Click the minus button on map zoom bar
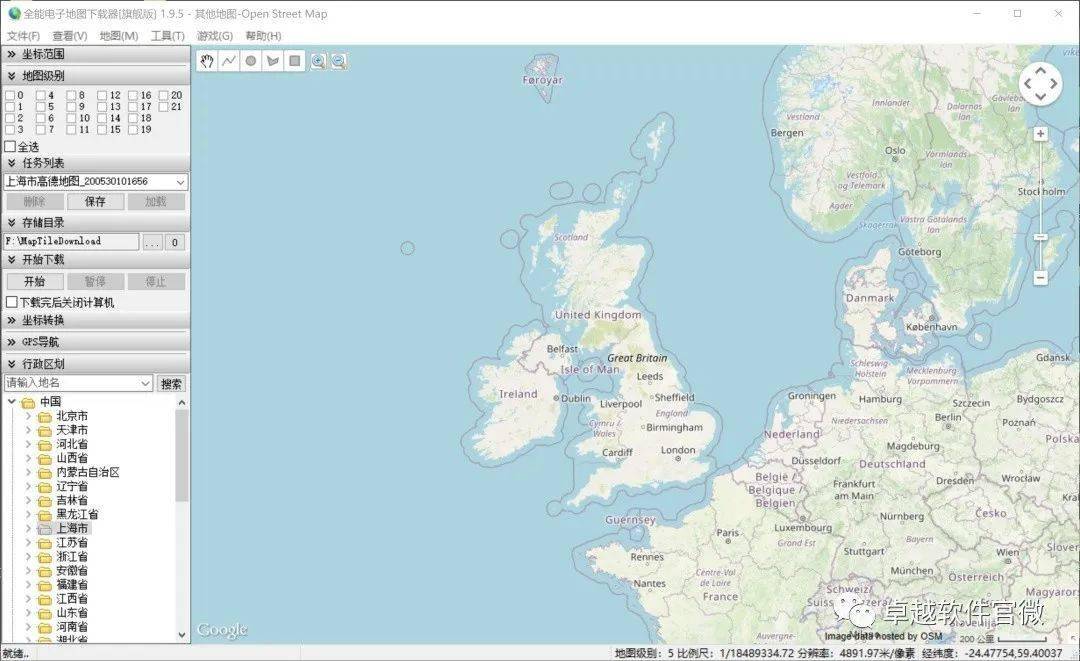 coord(1040,277)
